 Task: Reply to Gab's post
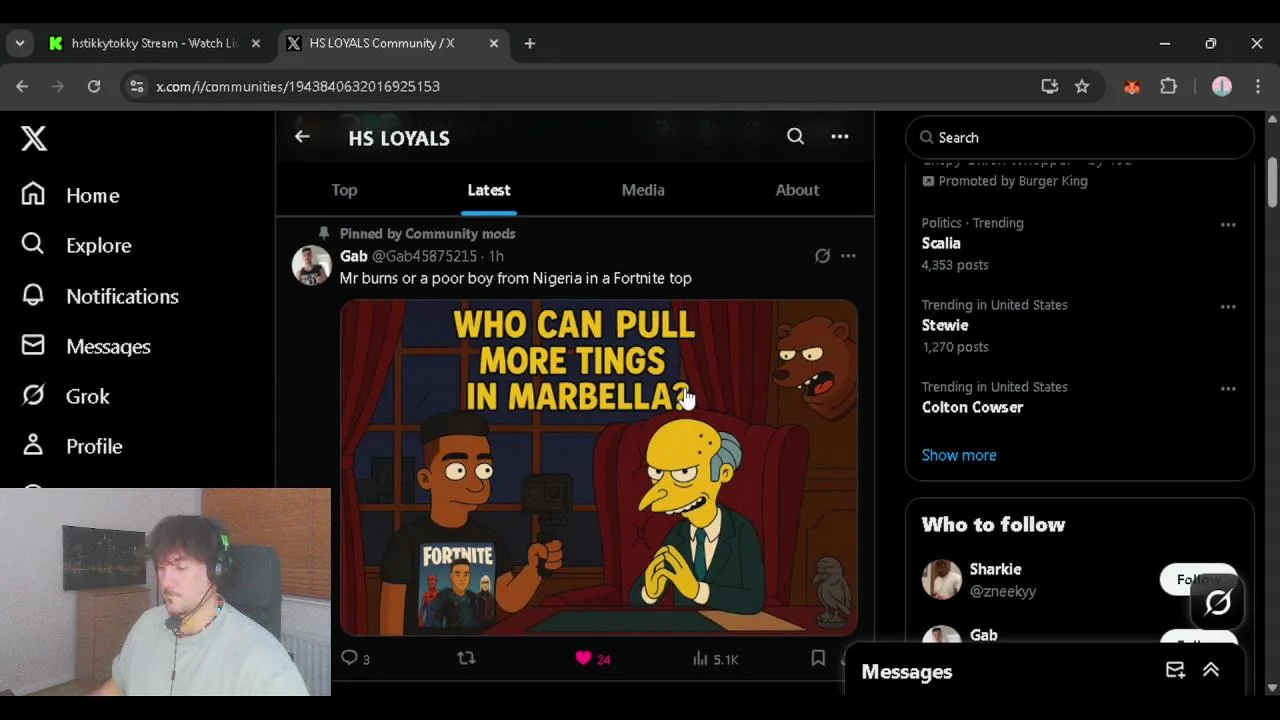click(355, 658)
